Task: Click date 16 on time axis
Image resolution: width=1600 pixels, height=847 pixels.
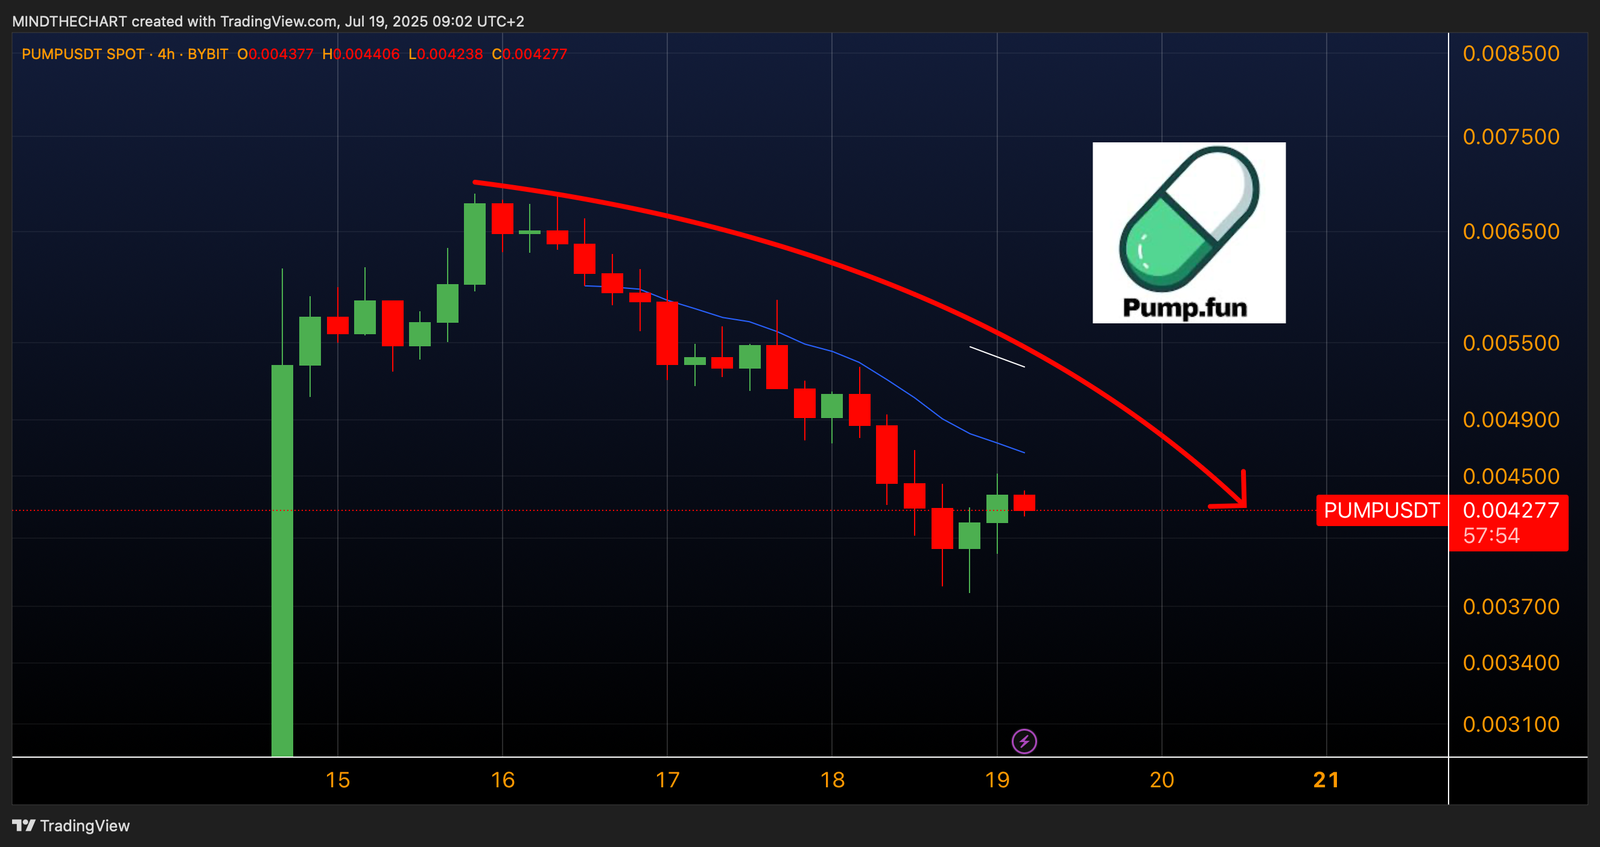Action: pos(503,780)
